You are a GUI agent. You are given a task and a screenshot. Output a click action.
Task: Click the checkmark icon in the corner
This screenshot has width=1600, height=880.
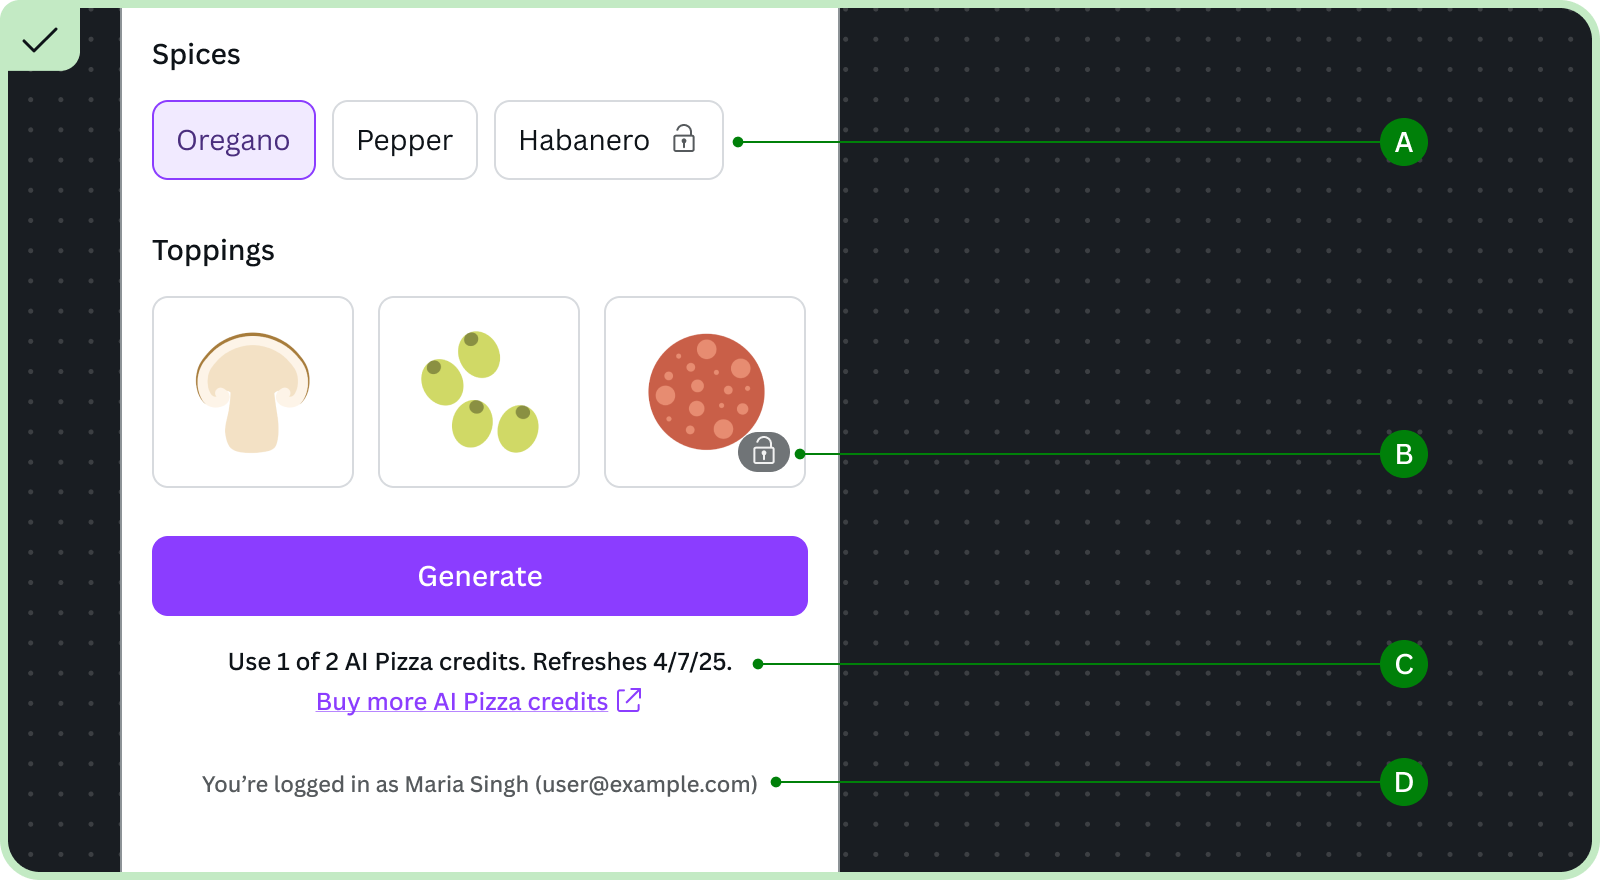[x=40, y=40]
